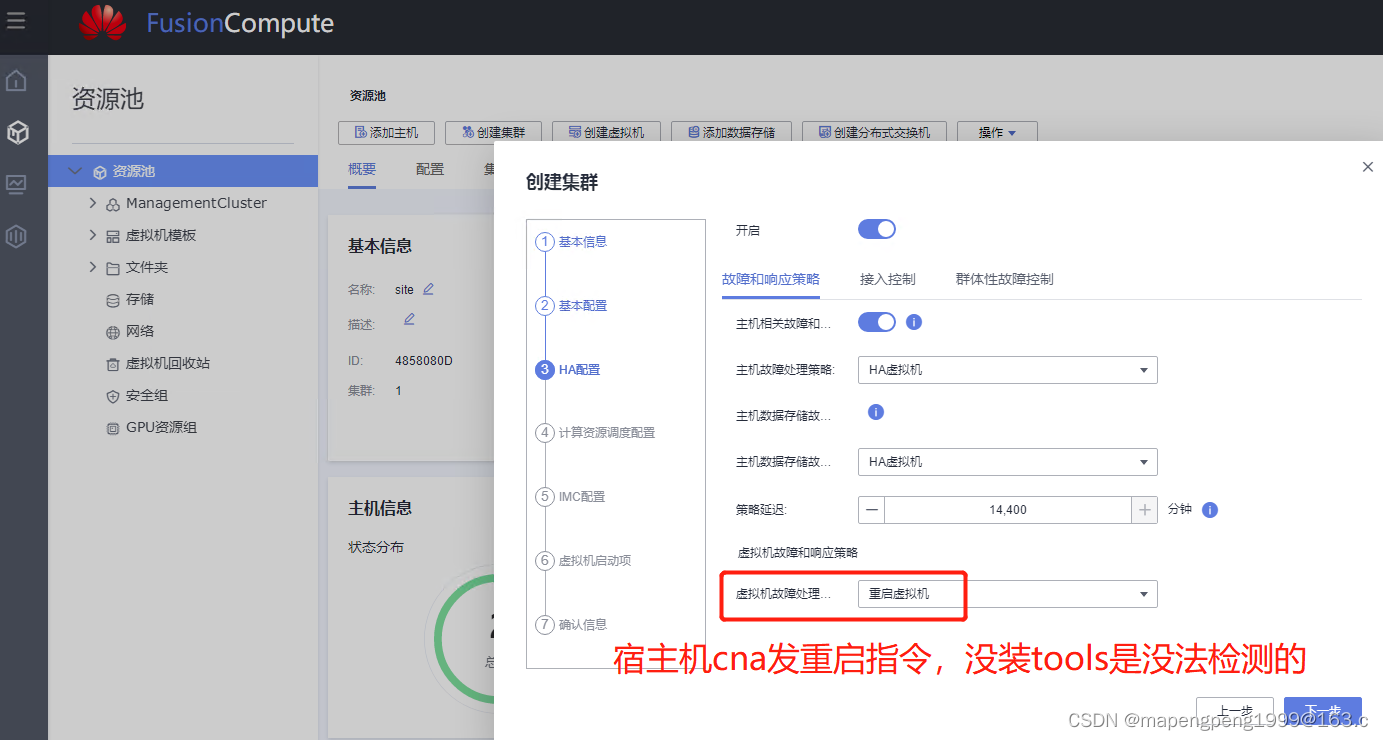Show info for 主机相关故障 toggle
The image size is (1383, 740).
(x=913, y=322)
